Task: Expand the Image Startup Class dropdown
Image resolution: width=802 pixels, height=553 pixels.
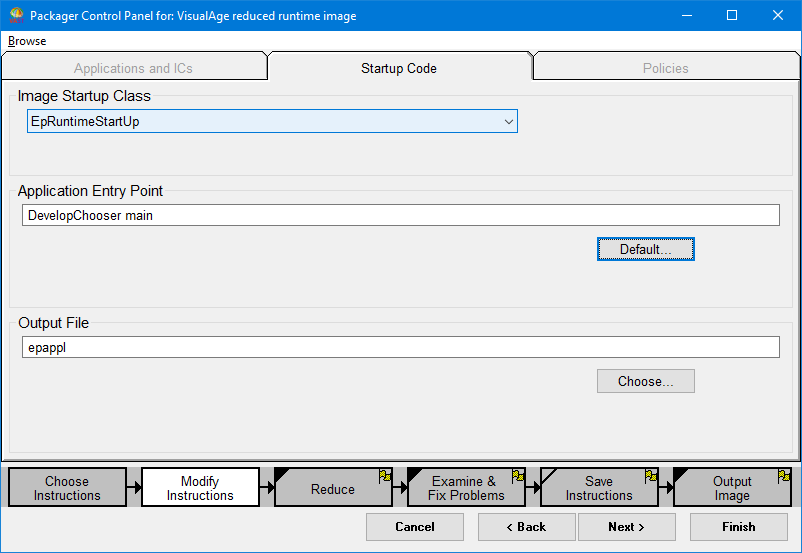Action: click(x=508, y=122)
